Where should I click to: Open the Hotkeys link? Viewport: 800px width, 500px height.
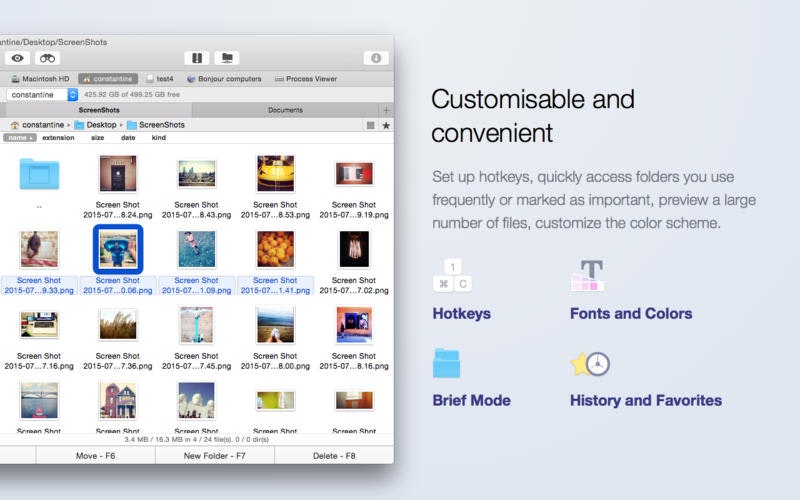(x=462, y=313)
